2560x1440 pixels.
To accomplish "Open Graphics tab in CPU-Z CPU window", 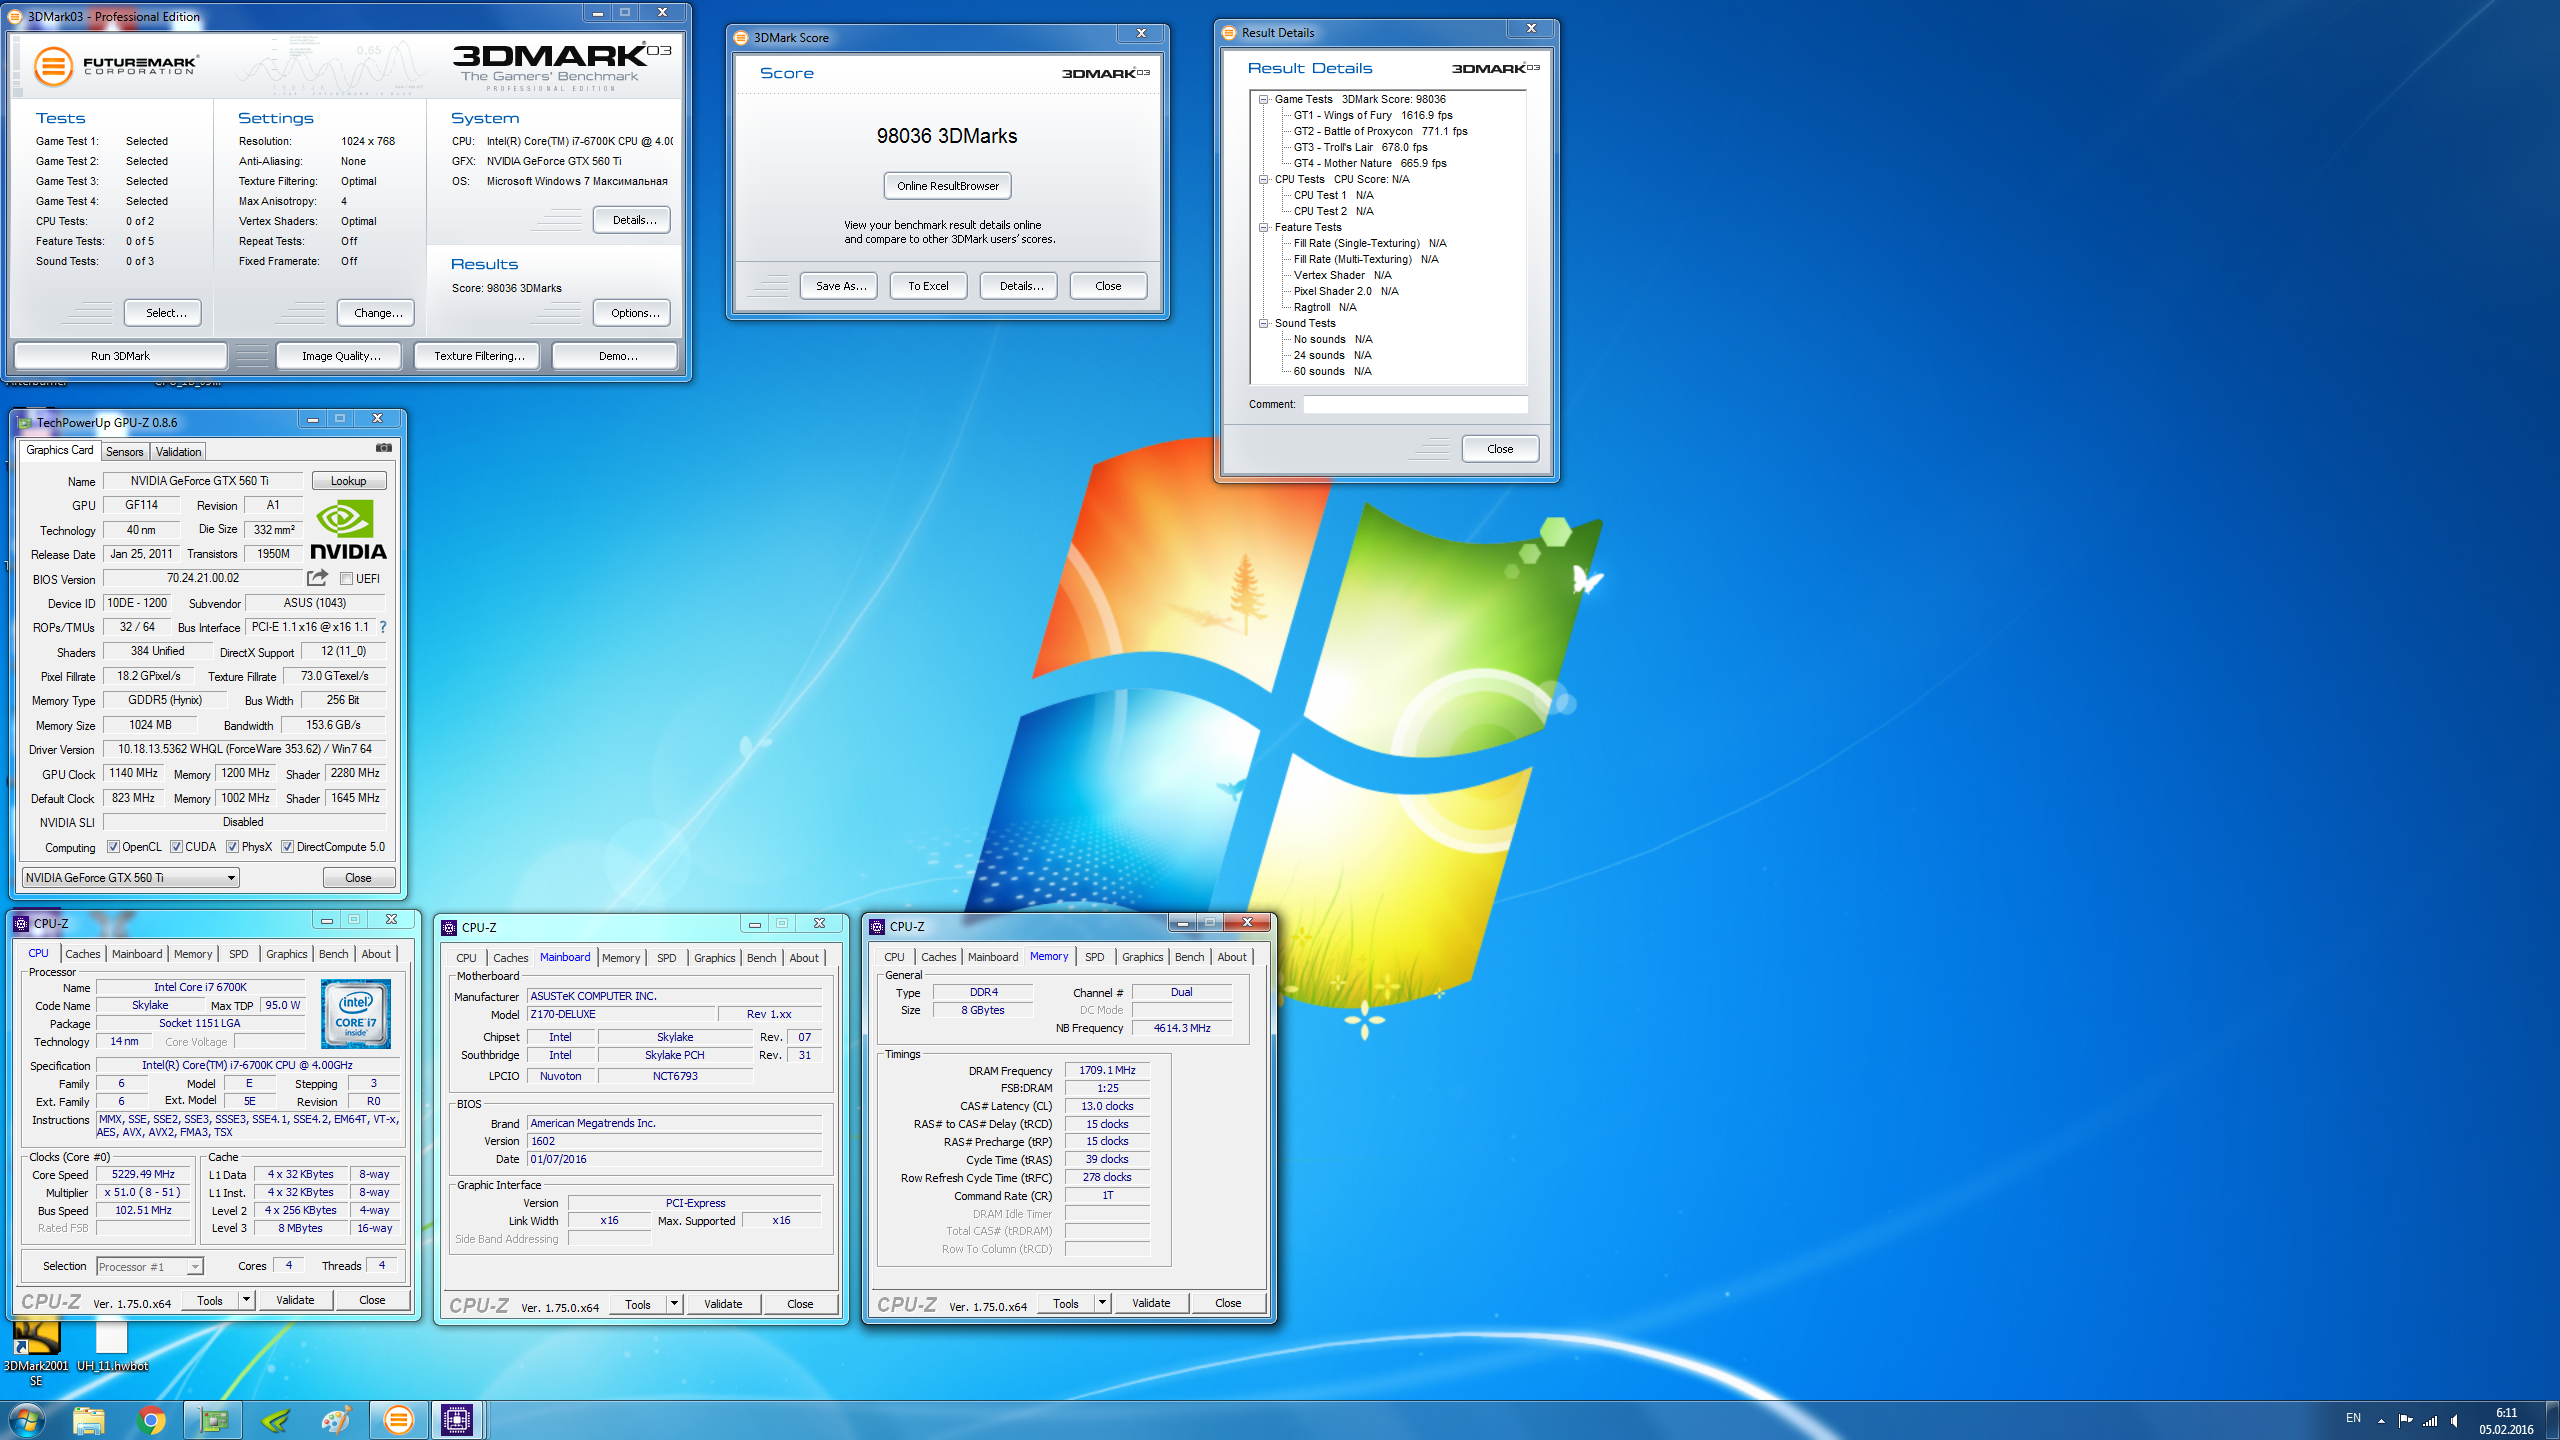I will tap(286, 954).
